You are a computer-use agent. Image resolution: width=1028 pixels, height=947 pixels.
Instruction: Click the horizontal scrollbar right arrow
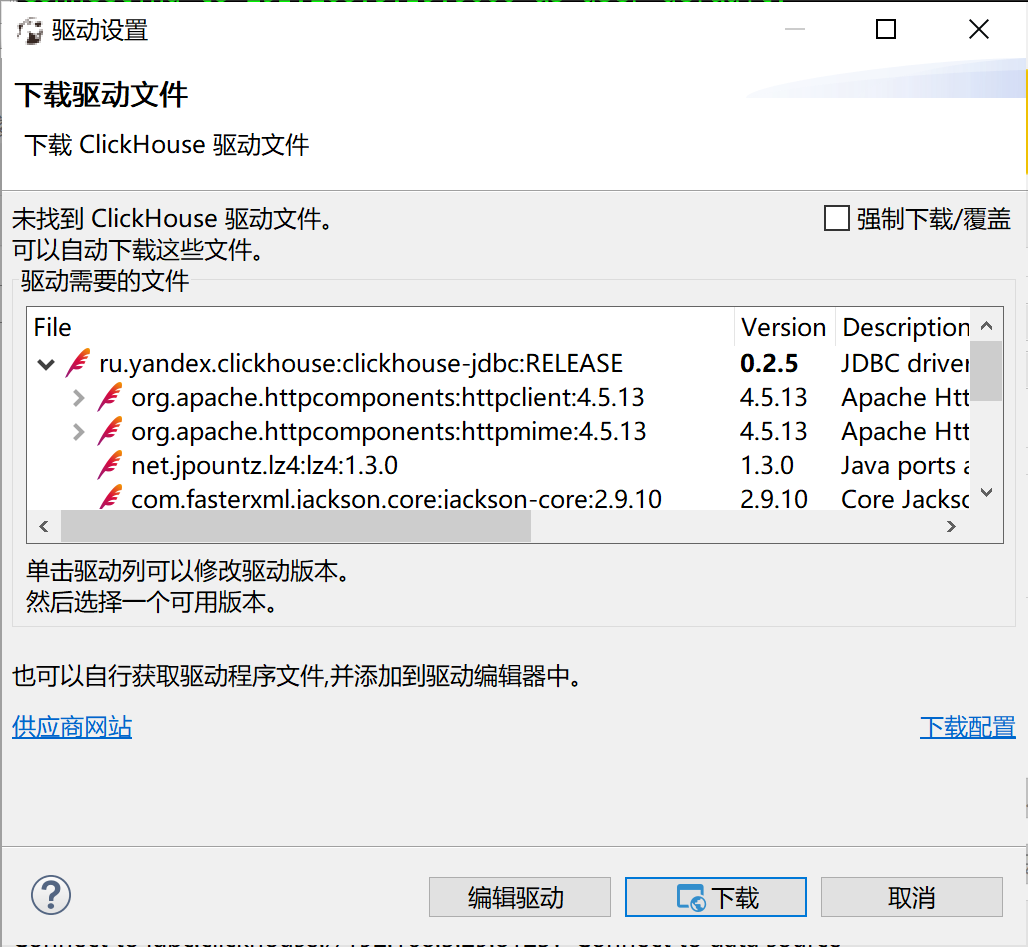tap(951, 527)
